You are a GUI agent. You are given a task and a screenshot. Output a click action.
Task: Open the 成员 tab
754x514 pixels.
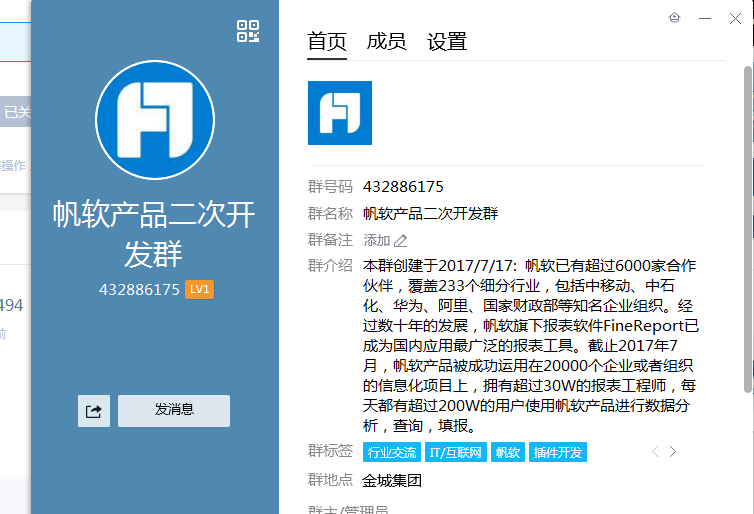(387, 42)
